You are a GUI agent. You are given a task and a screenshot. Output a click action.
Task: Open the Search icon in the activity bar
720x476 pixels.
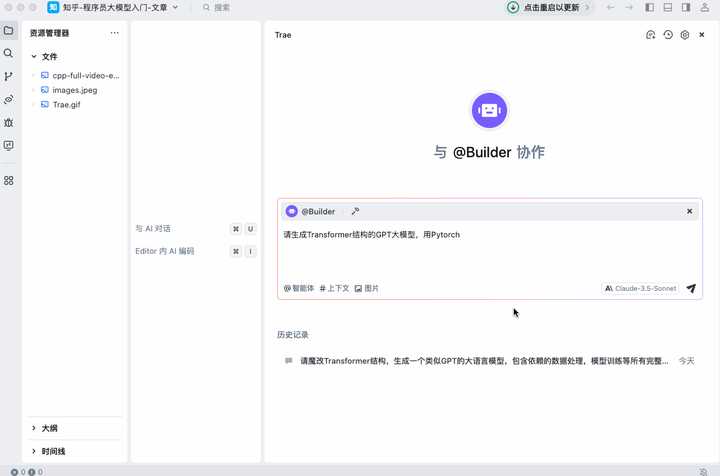pyautogui.click(x=8, y=53)
